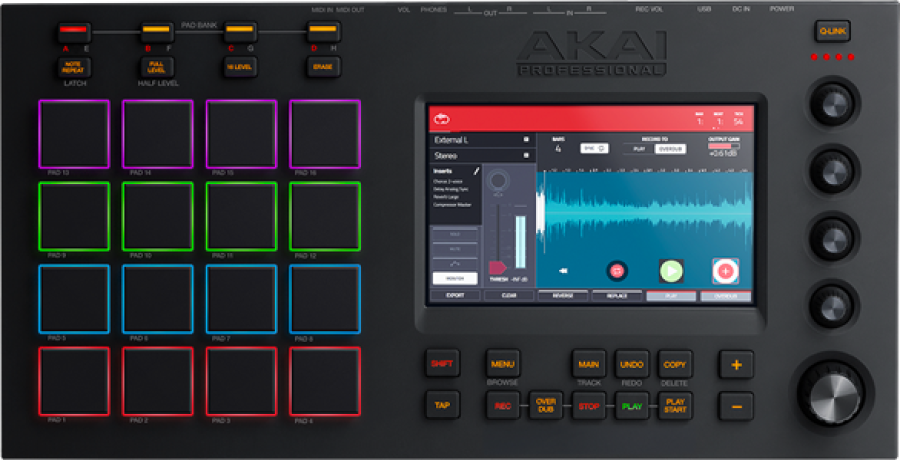Tap the Output Gain level bar
Screen dimensions: 900x460
pyautogui.click(x=724, y=146)
